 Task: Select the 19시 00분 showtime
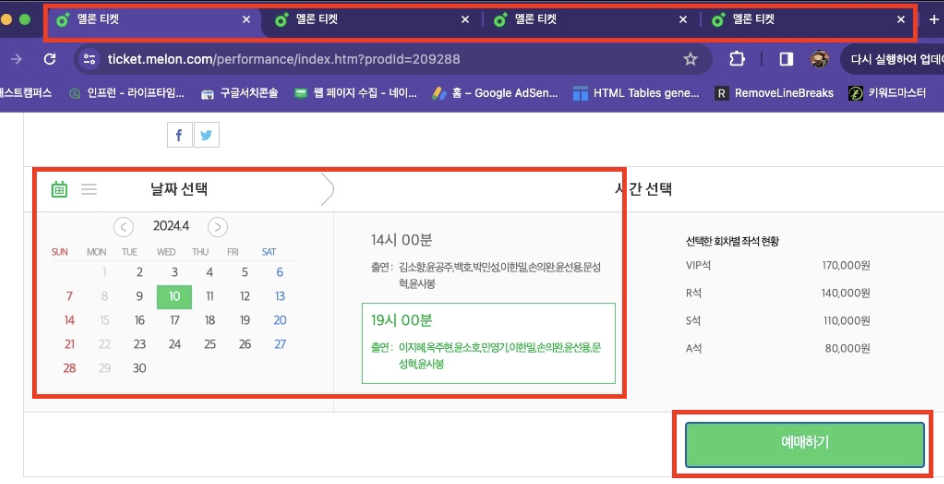click(488, 343)
